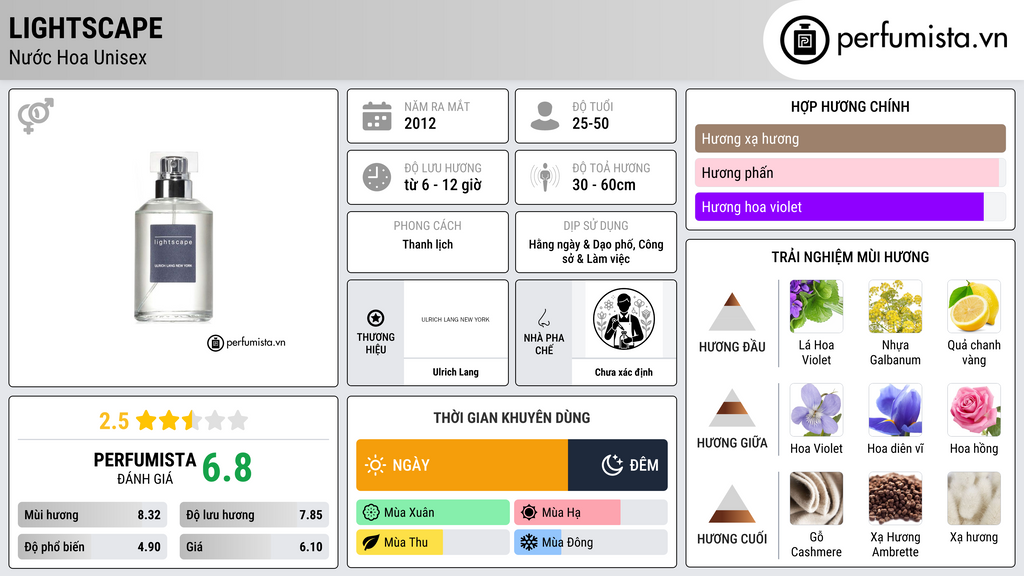
Task: Click the star badge icon above Thương hiệu
Action: (376, 318)
